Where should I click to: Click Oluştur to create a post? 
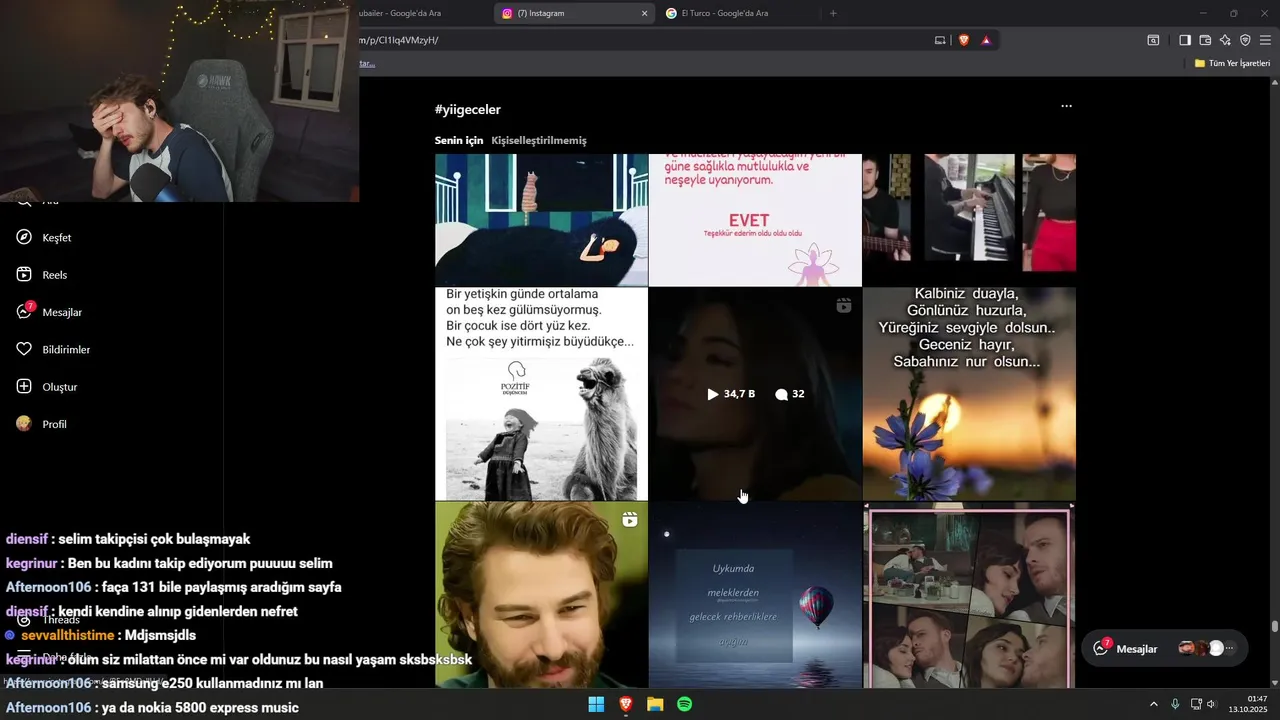(x=46, y=387)
